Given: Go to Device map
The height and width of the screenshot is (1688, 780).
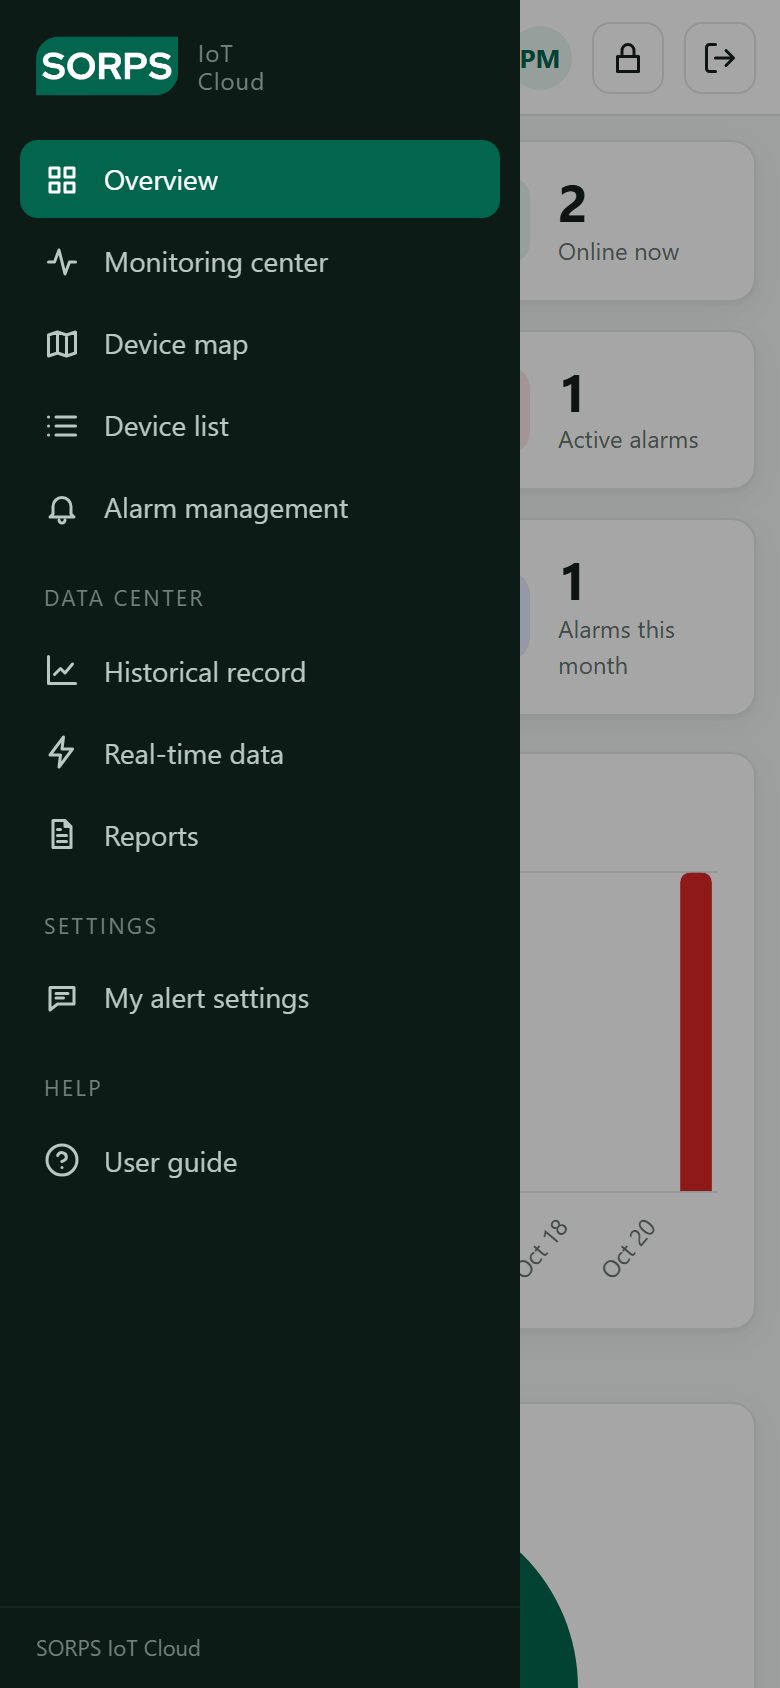Looking at the screenshot, I should click(260, 344).
